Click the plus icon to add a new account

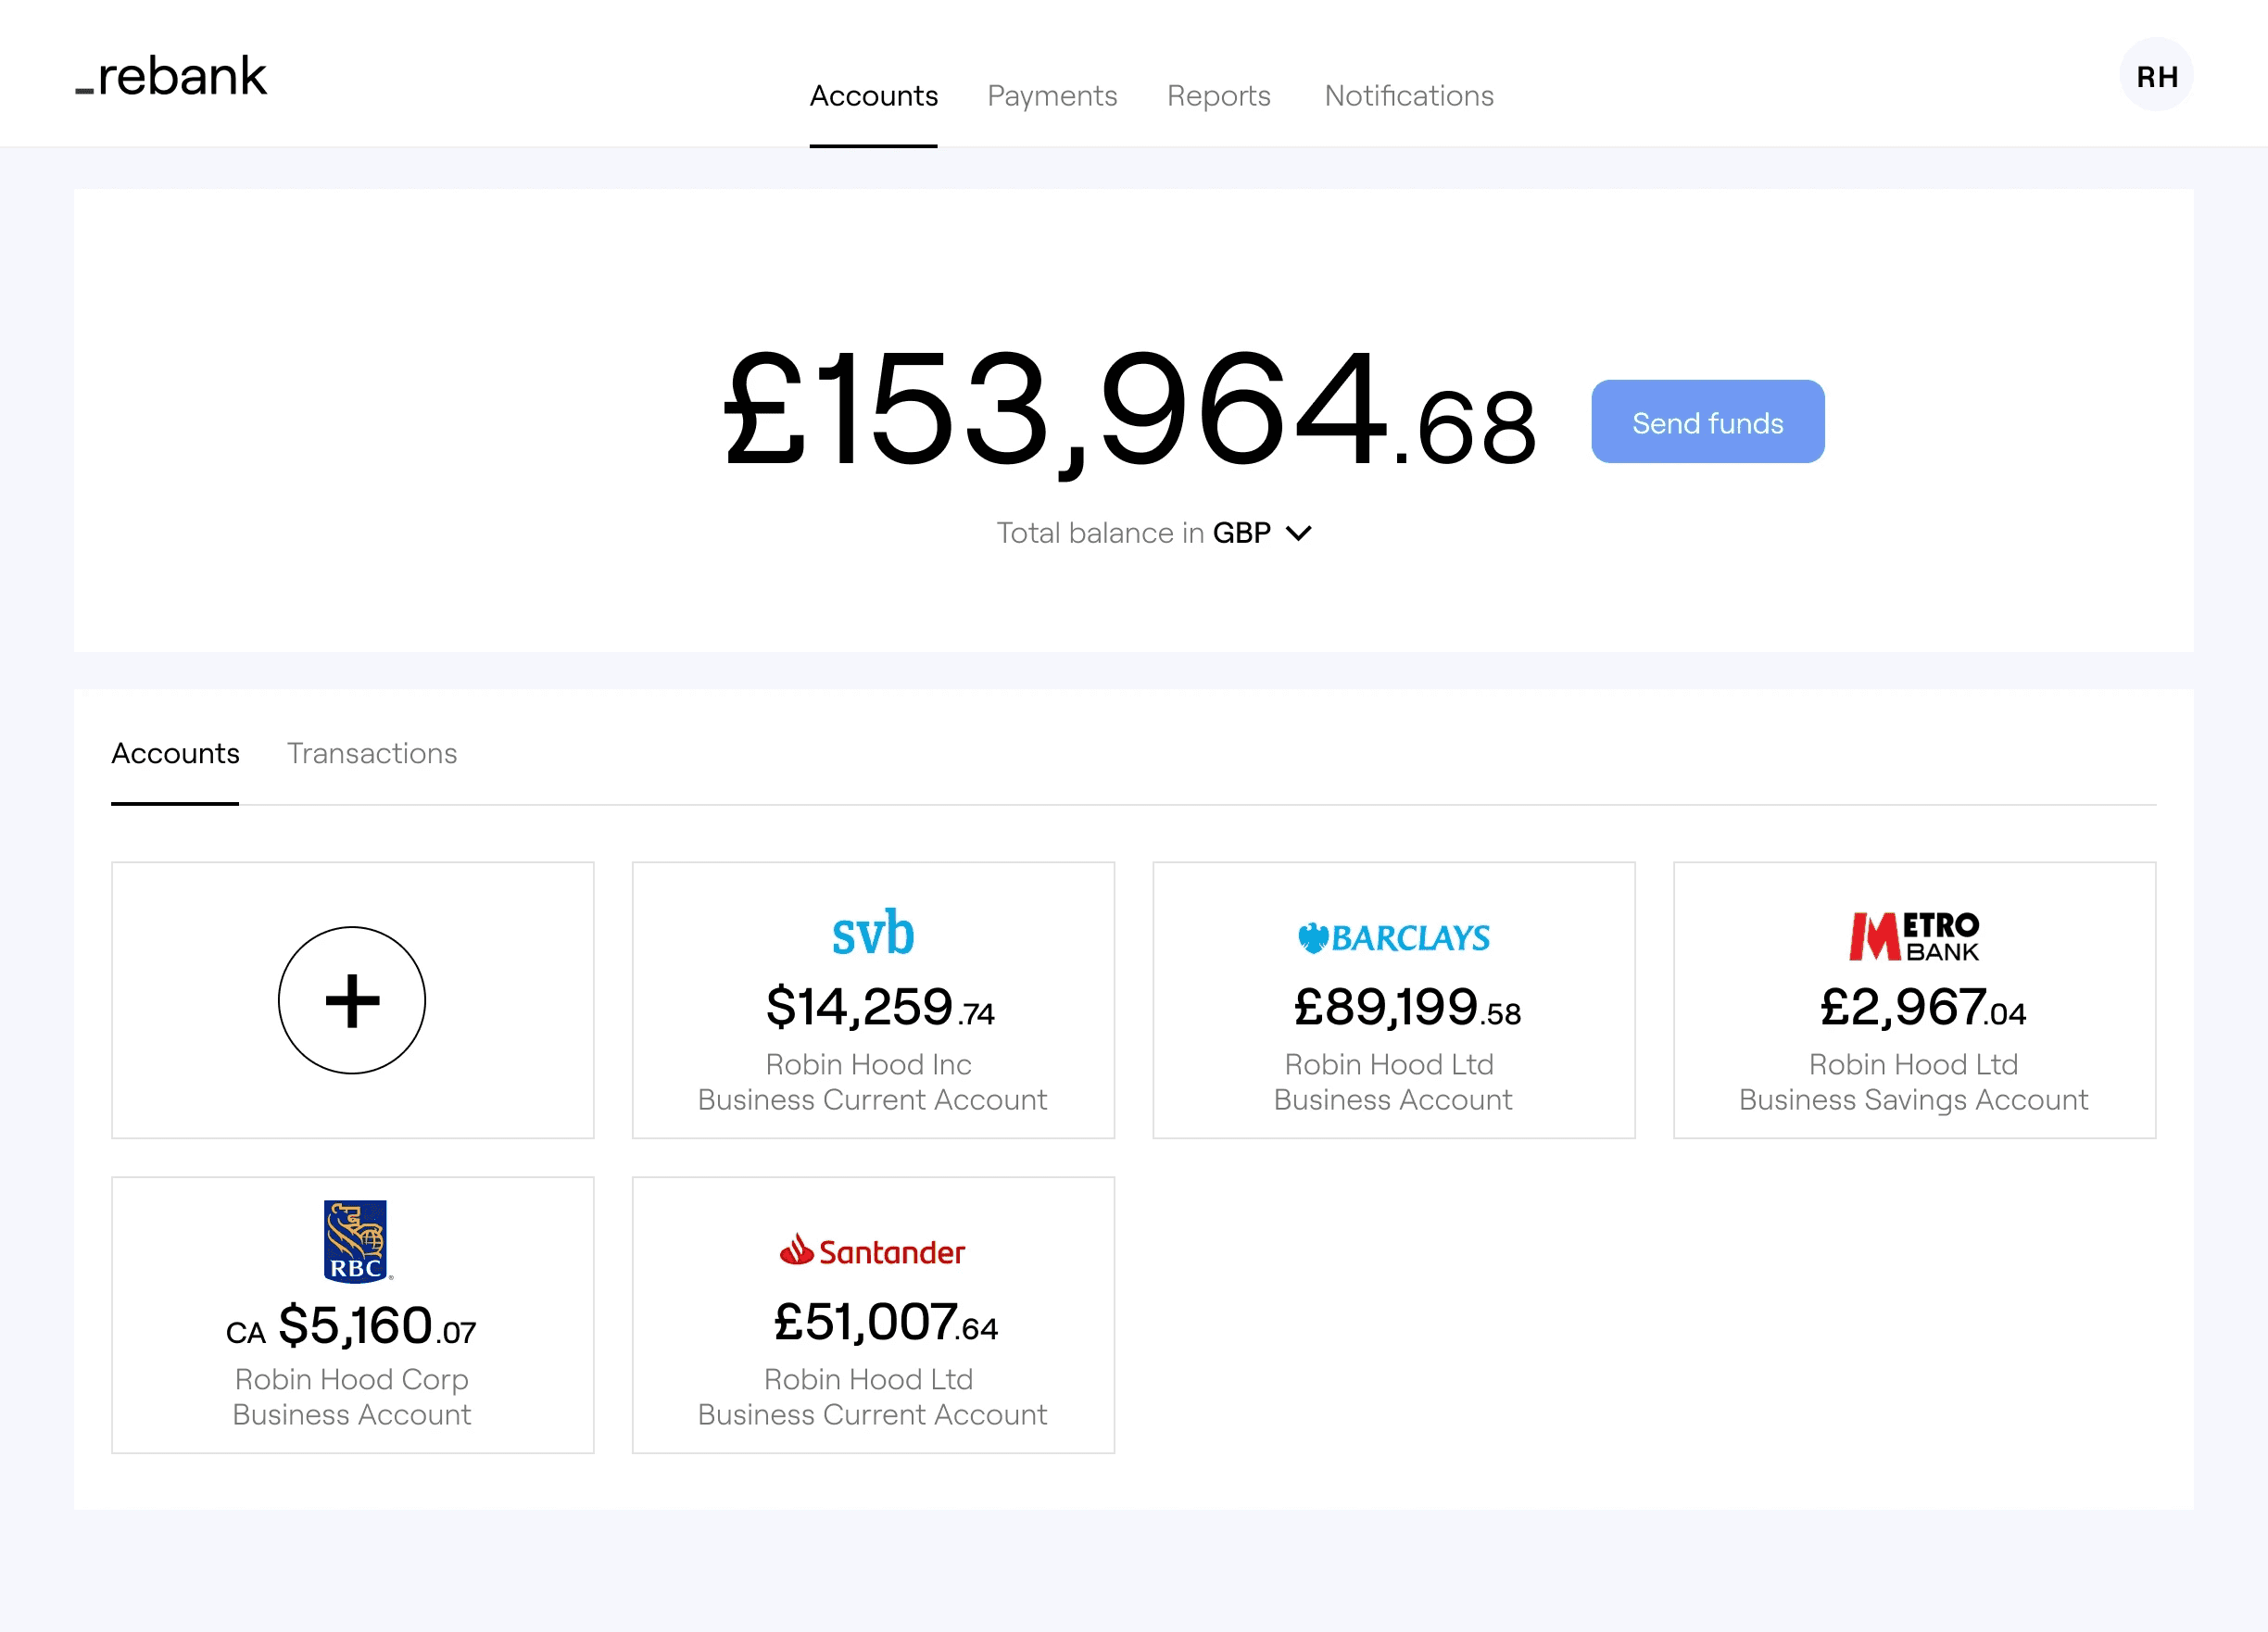352,1000
